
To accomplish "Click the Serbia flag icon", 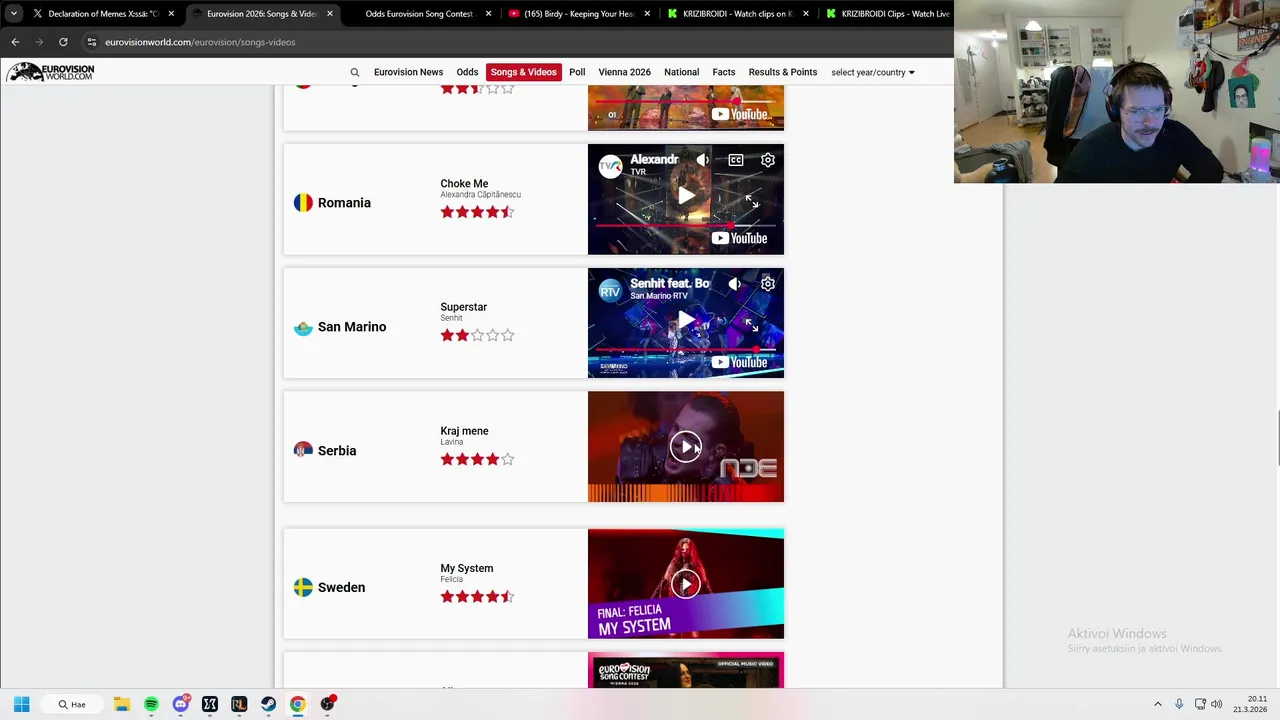I will pos(303,451).
